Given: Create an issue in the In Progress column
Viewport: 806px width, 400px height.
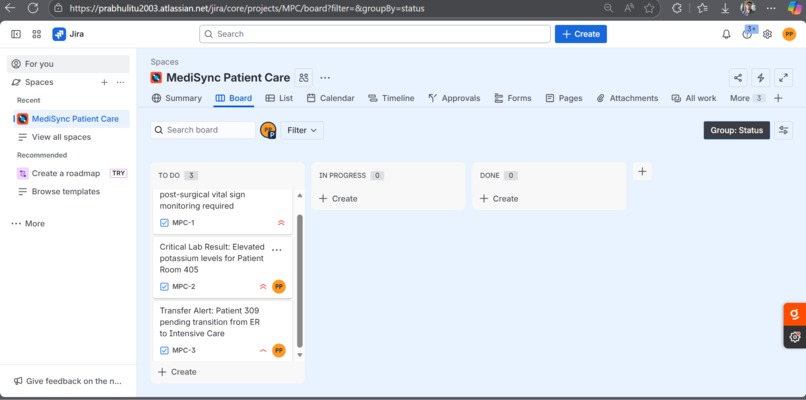Looking at the screenshot, I should pyautogui.click(x=338, y=198).
